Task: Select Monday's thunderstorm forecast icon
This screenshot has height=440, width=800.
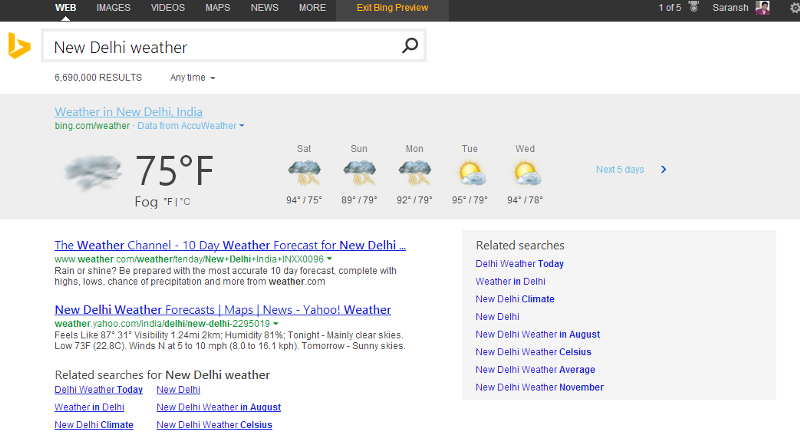Action: (x=414, y=173)
